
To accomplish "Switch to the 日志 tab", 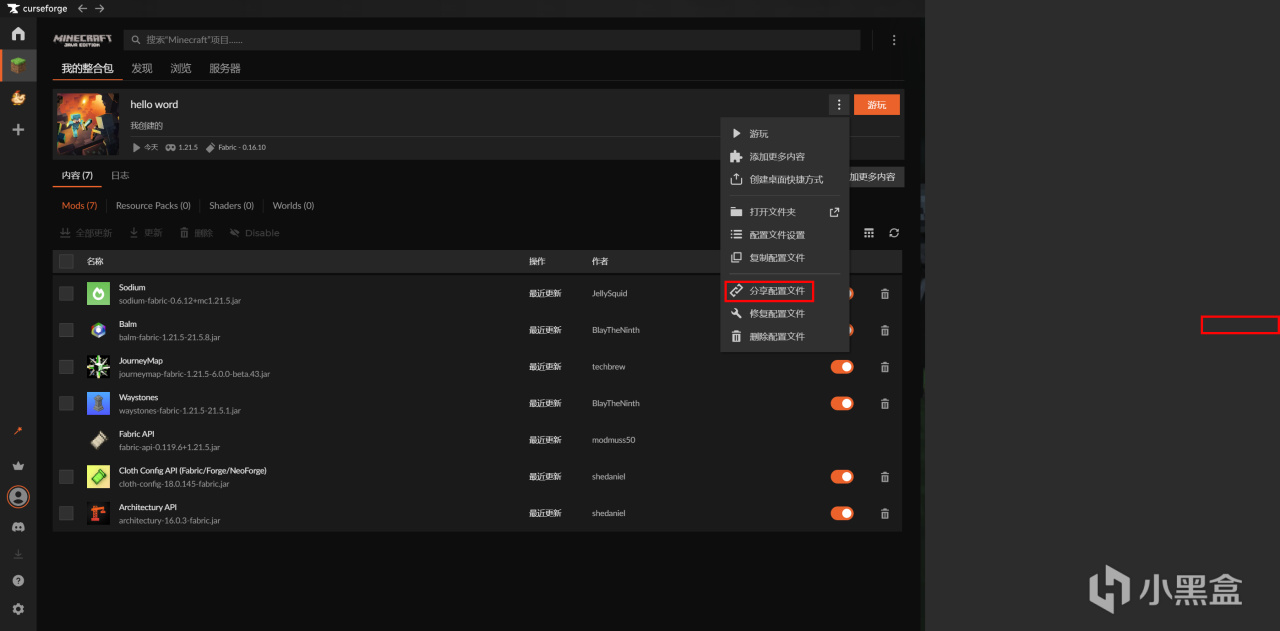I will 120,176.
